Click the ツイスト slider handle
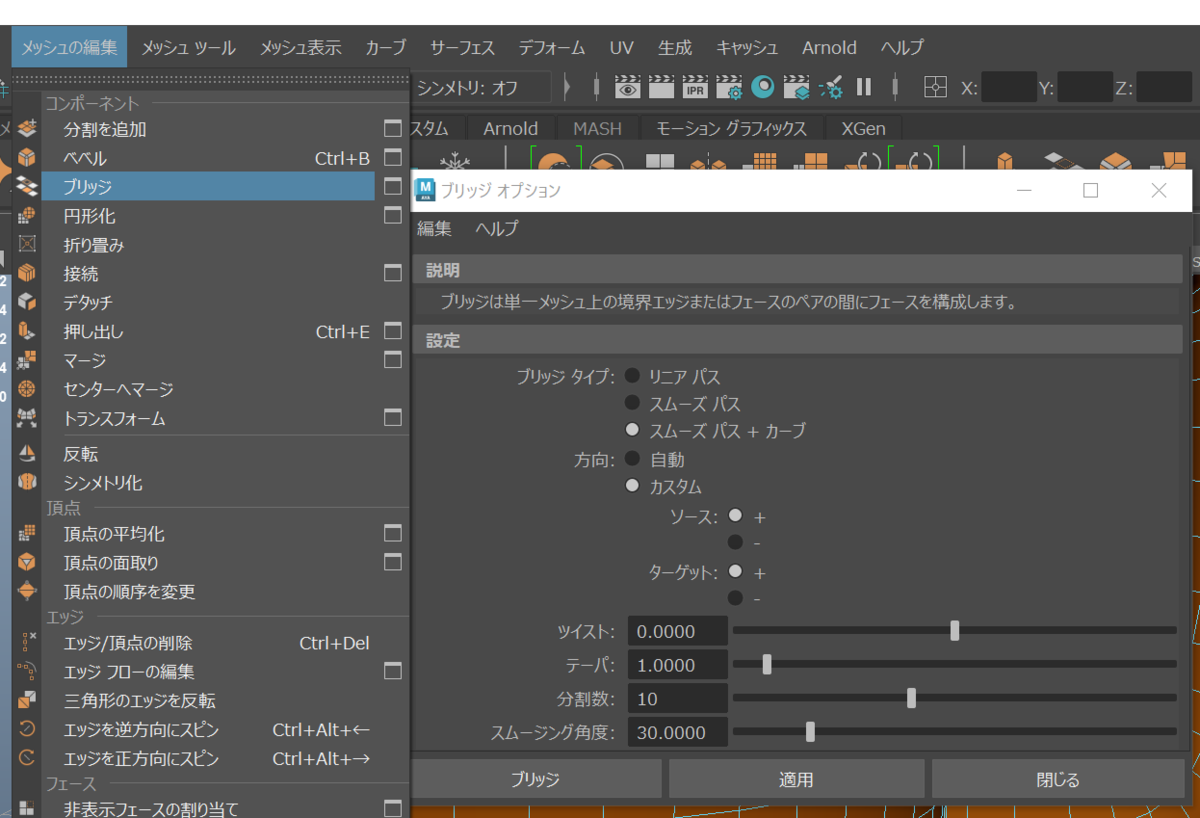 click(x=955, y=630)
